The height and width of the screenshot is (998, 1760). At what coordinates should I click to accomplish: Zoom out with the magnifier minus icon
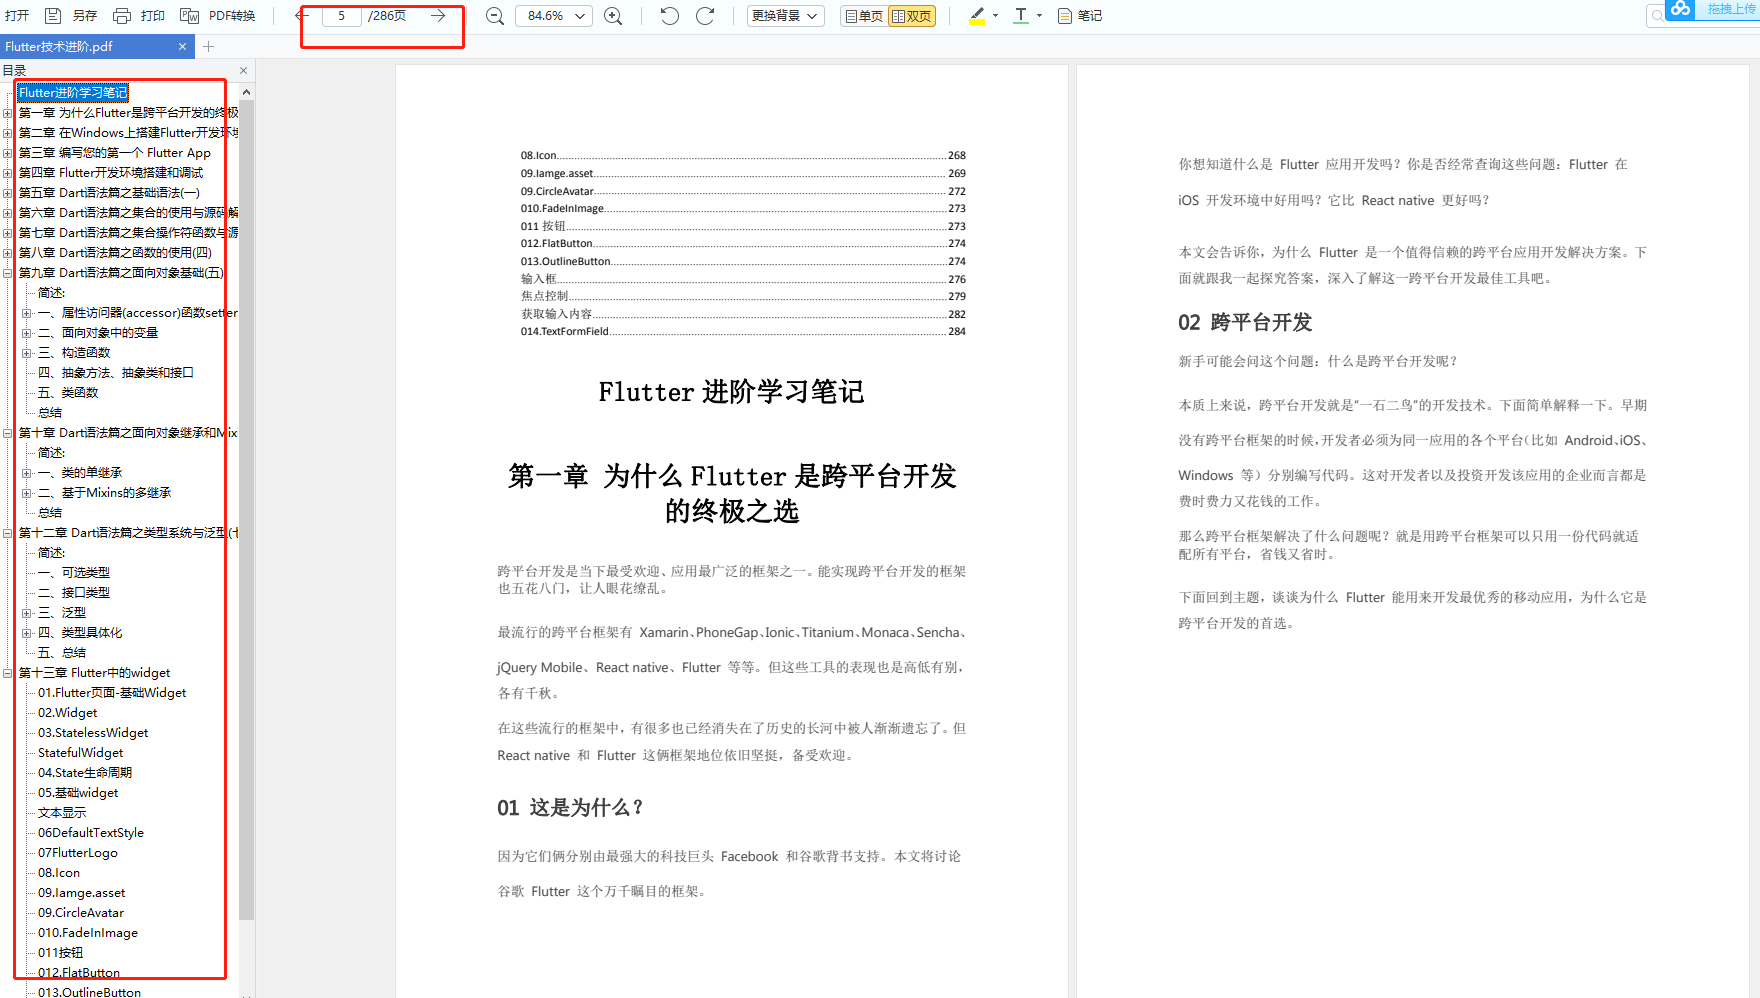[494, 15]
